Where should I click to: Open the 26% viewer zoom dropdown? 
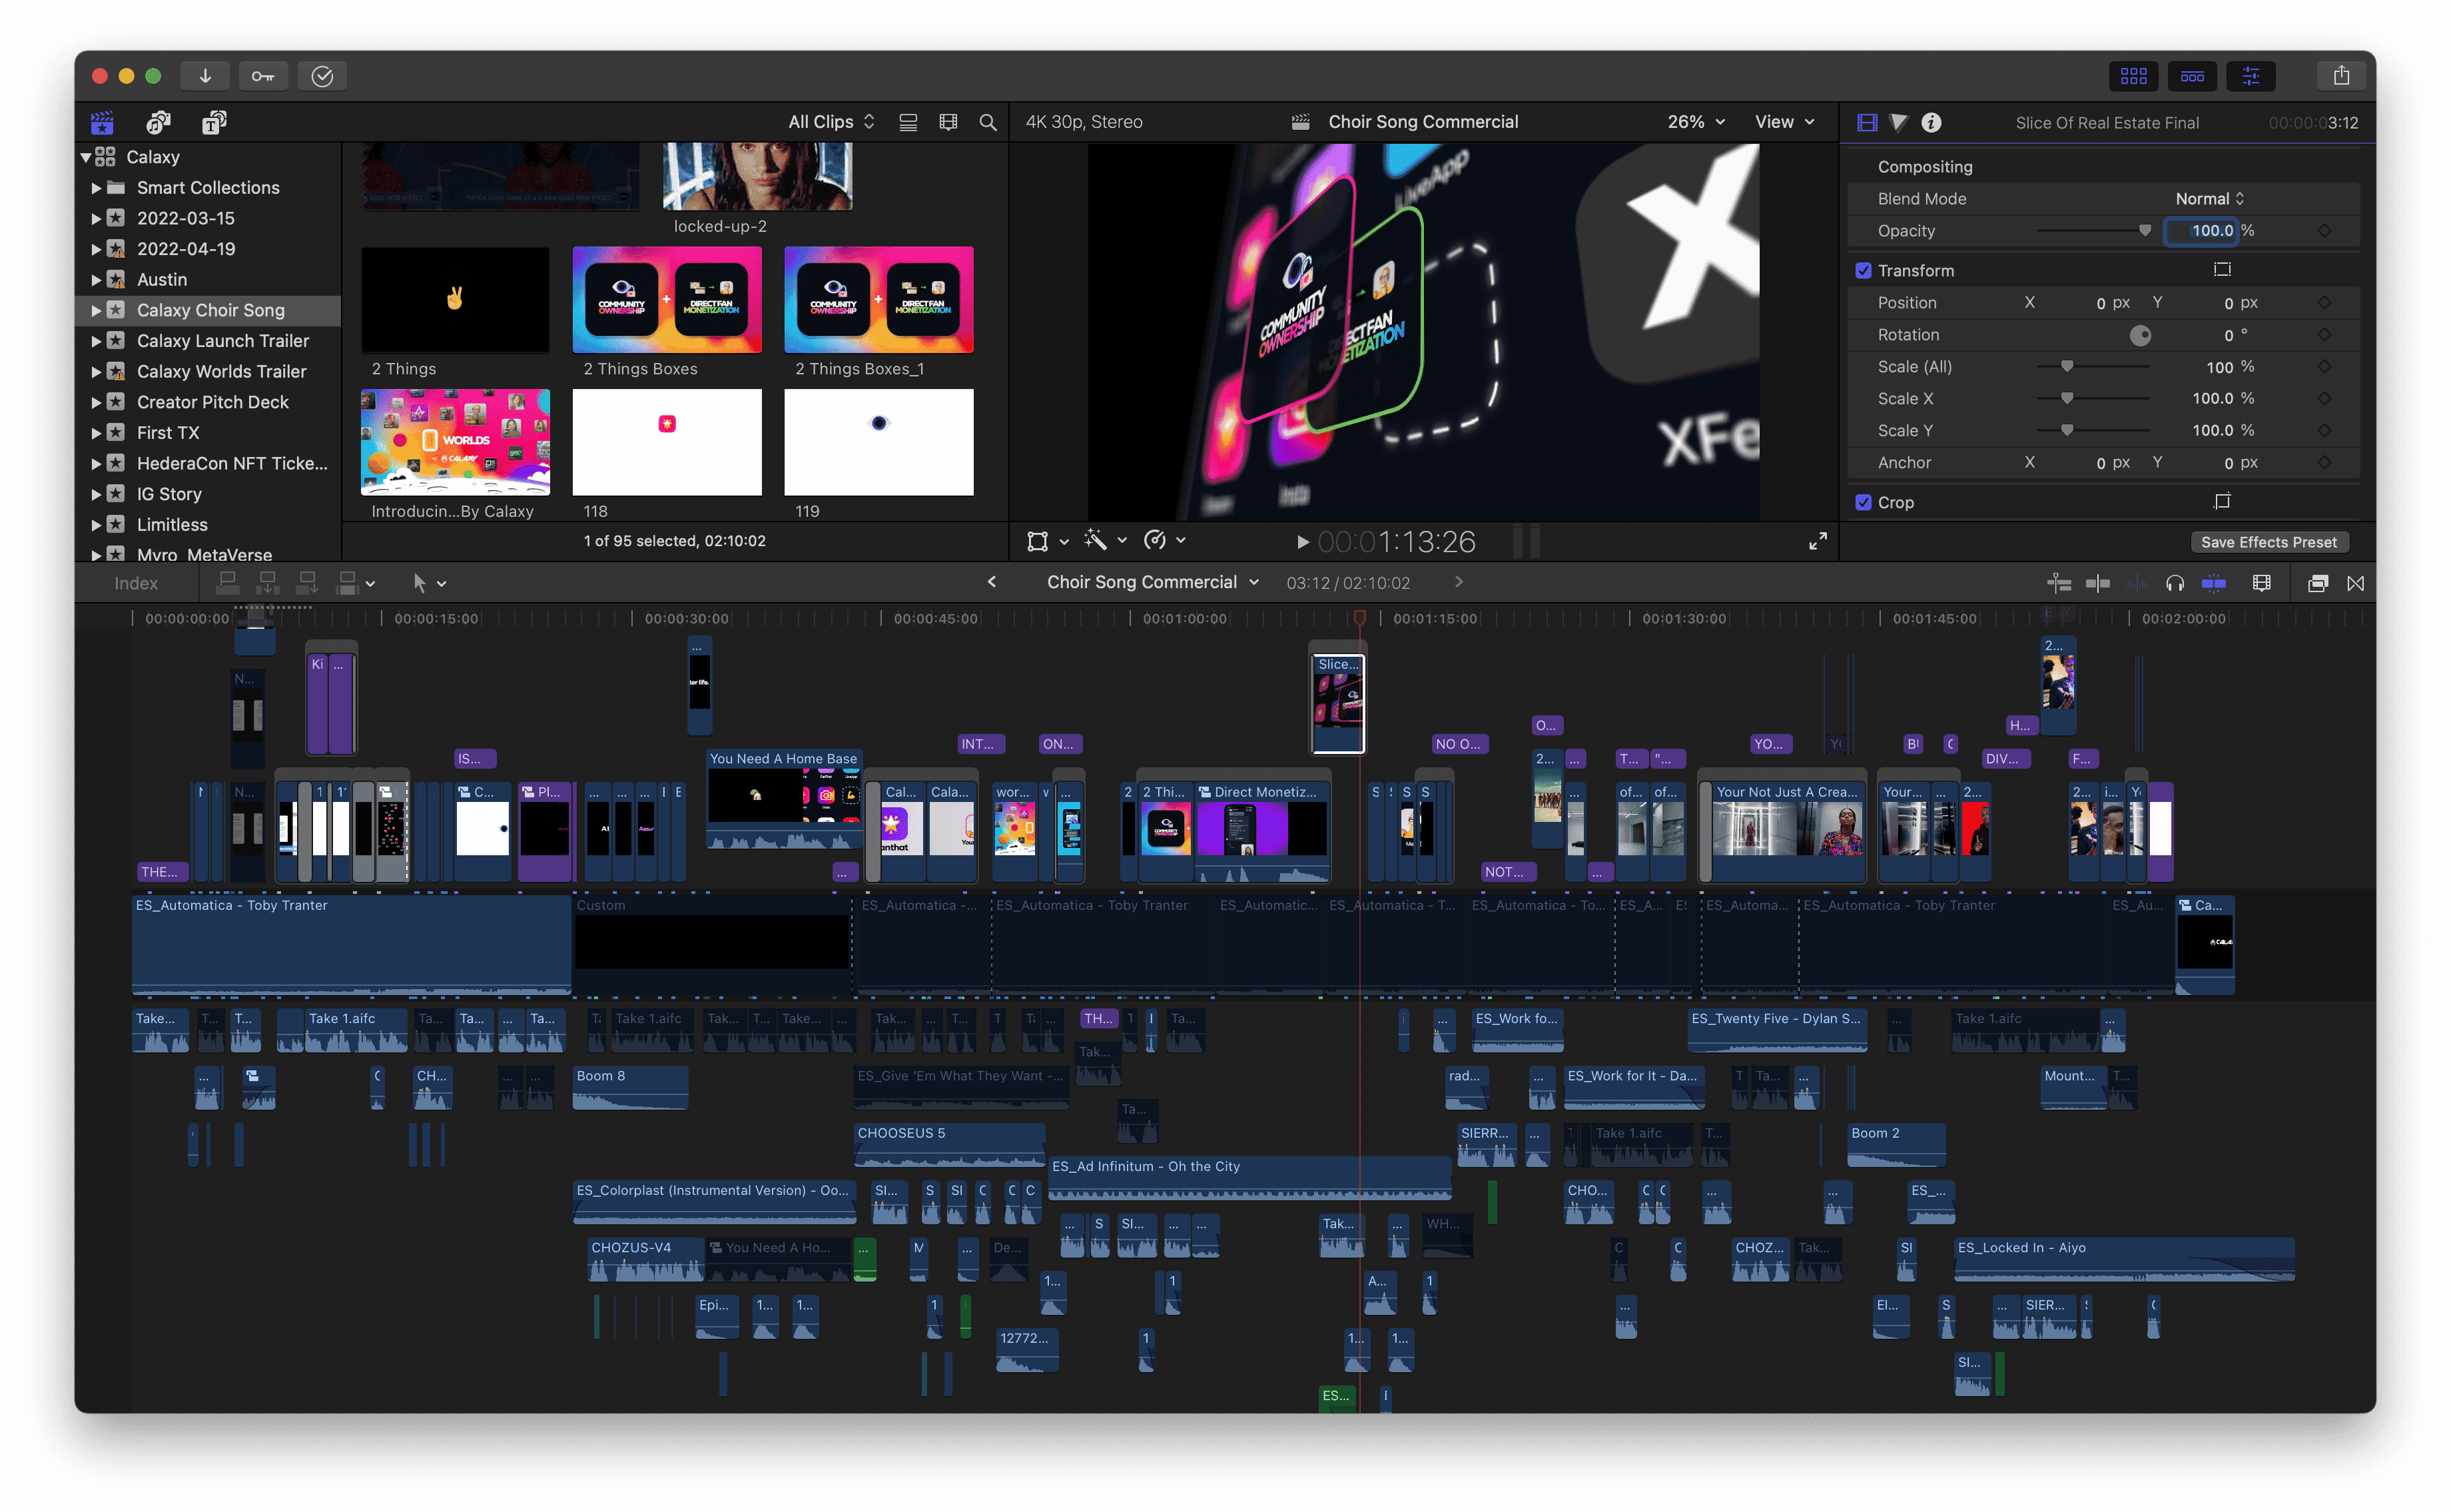click(x=1695, y=122)
